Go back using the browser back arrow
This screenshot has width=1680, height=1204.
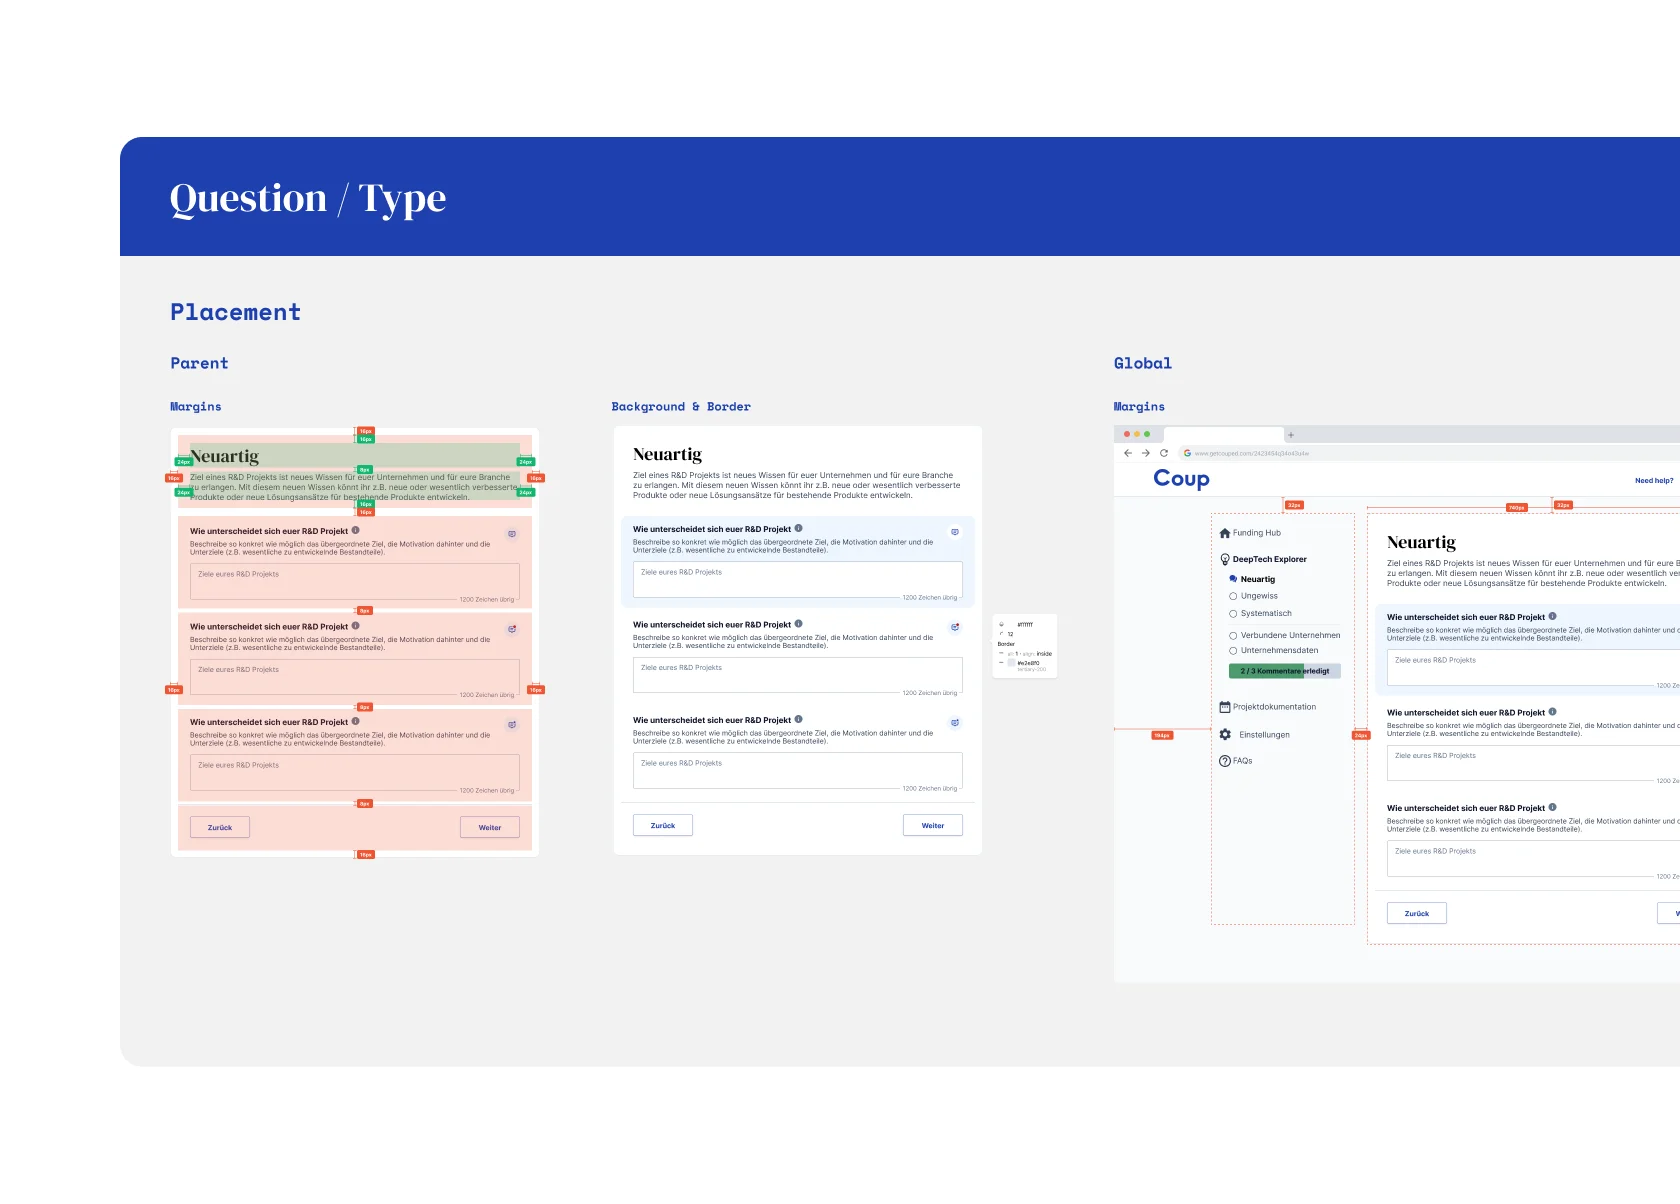pyautogui.click(x=1128, y=453)
